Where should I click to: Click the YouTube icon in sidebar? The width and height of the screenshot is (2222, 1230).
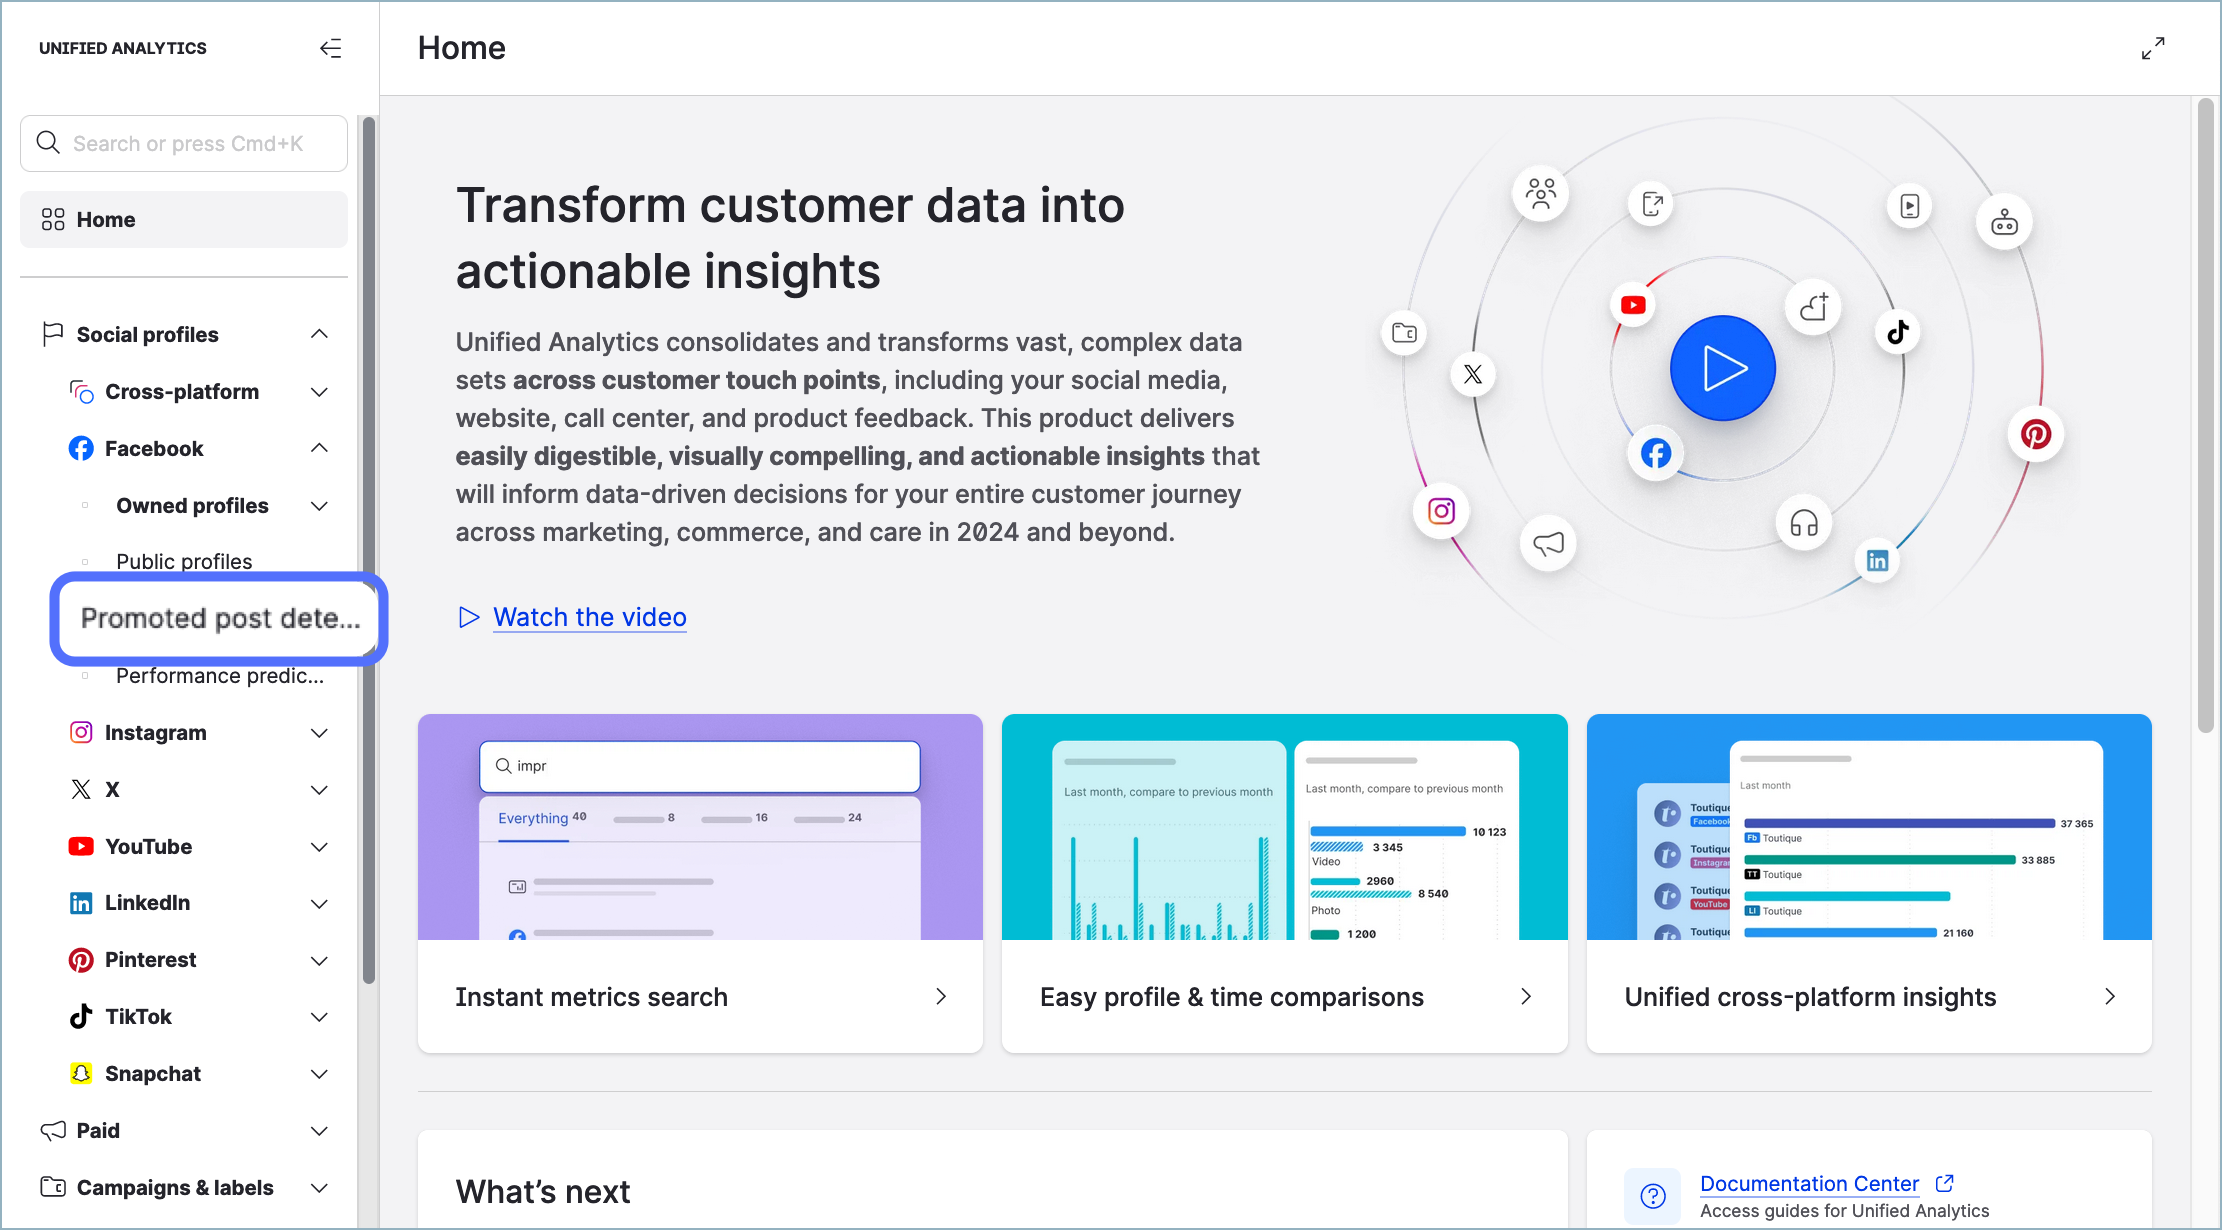coord(80,845)
